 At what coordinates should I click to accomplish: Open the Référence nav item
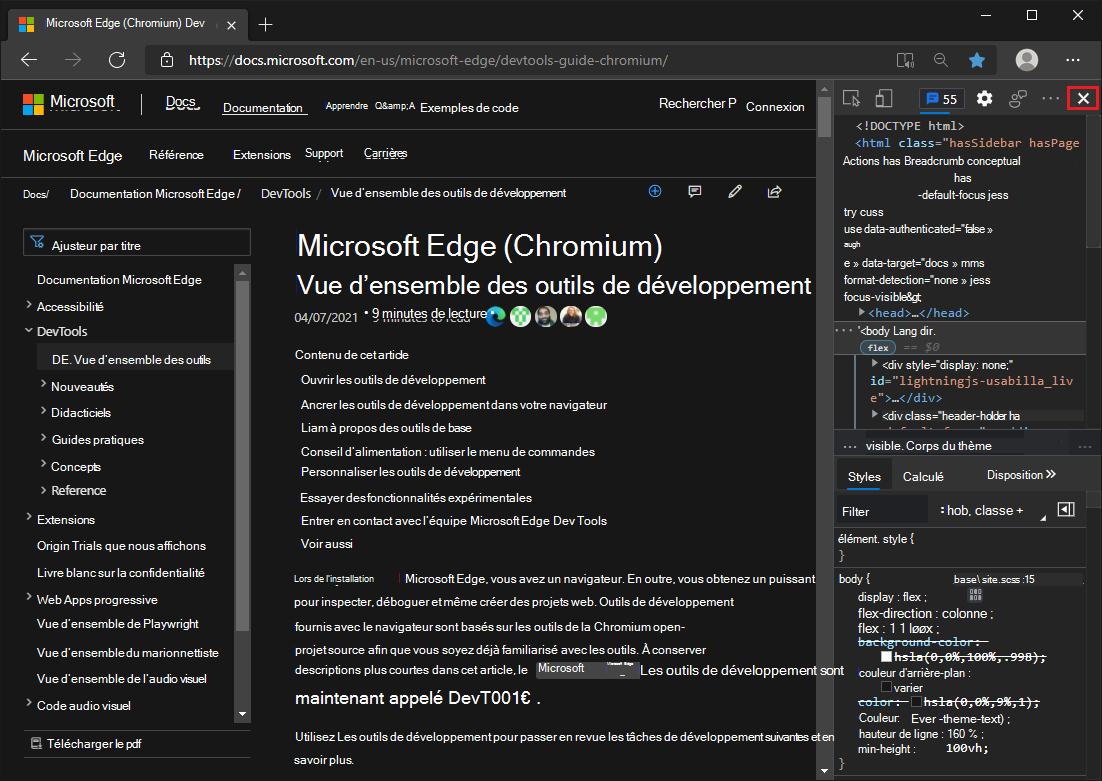click(176, 155)
